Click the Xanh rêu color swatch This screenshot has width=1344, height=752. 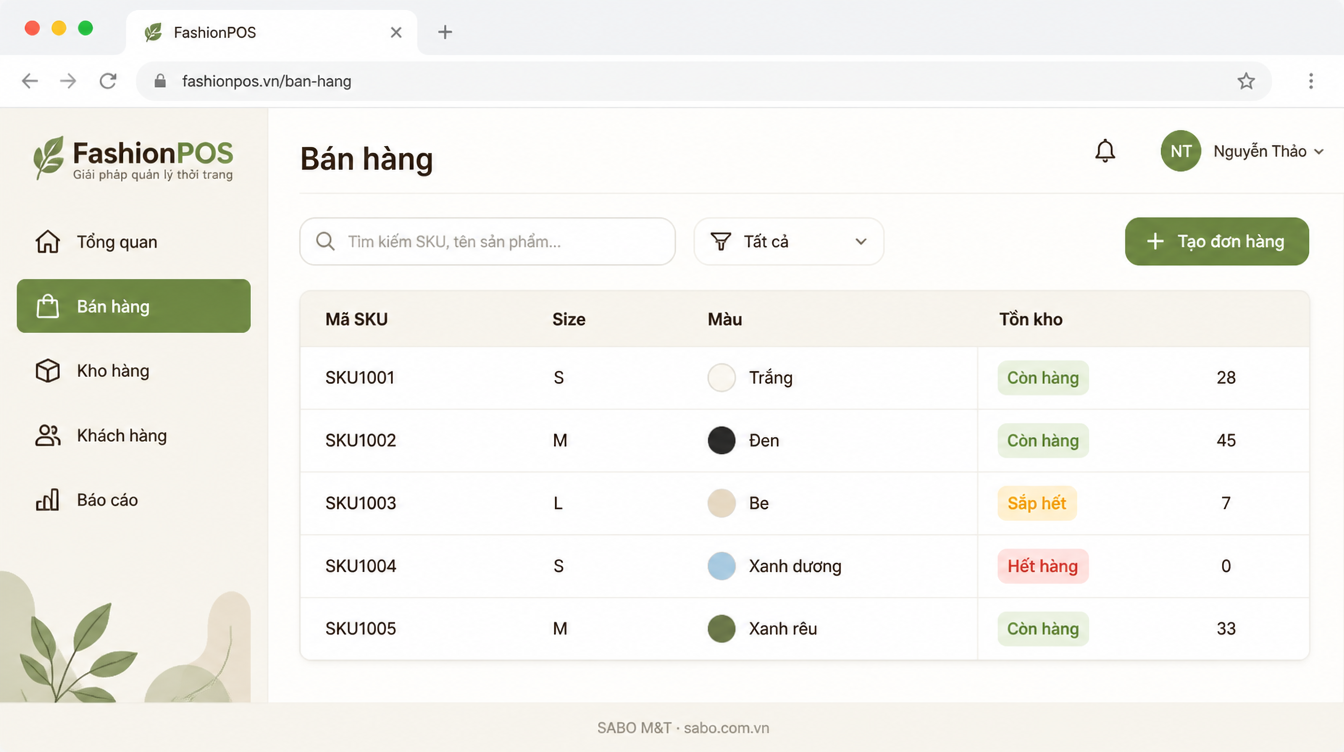(722, 629)
